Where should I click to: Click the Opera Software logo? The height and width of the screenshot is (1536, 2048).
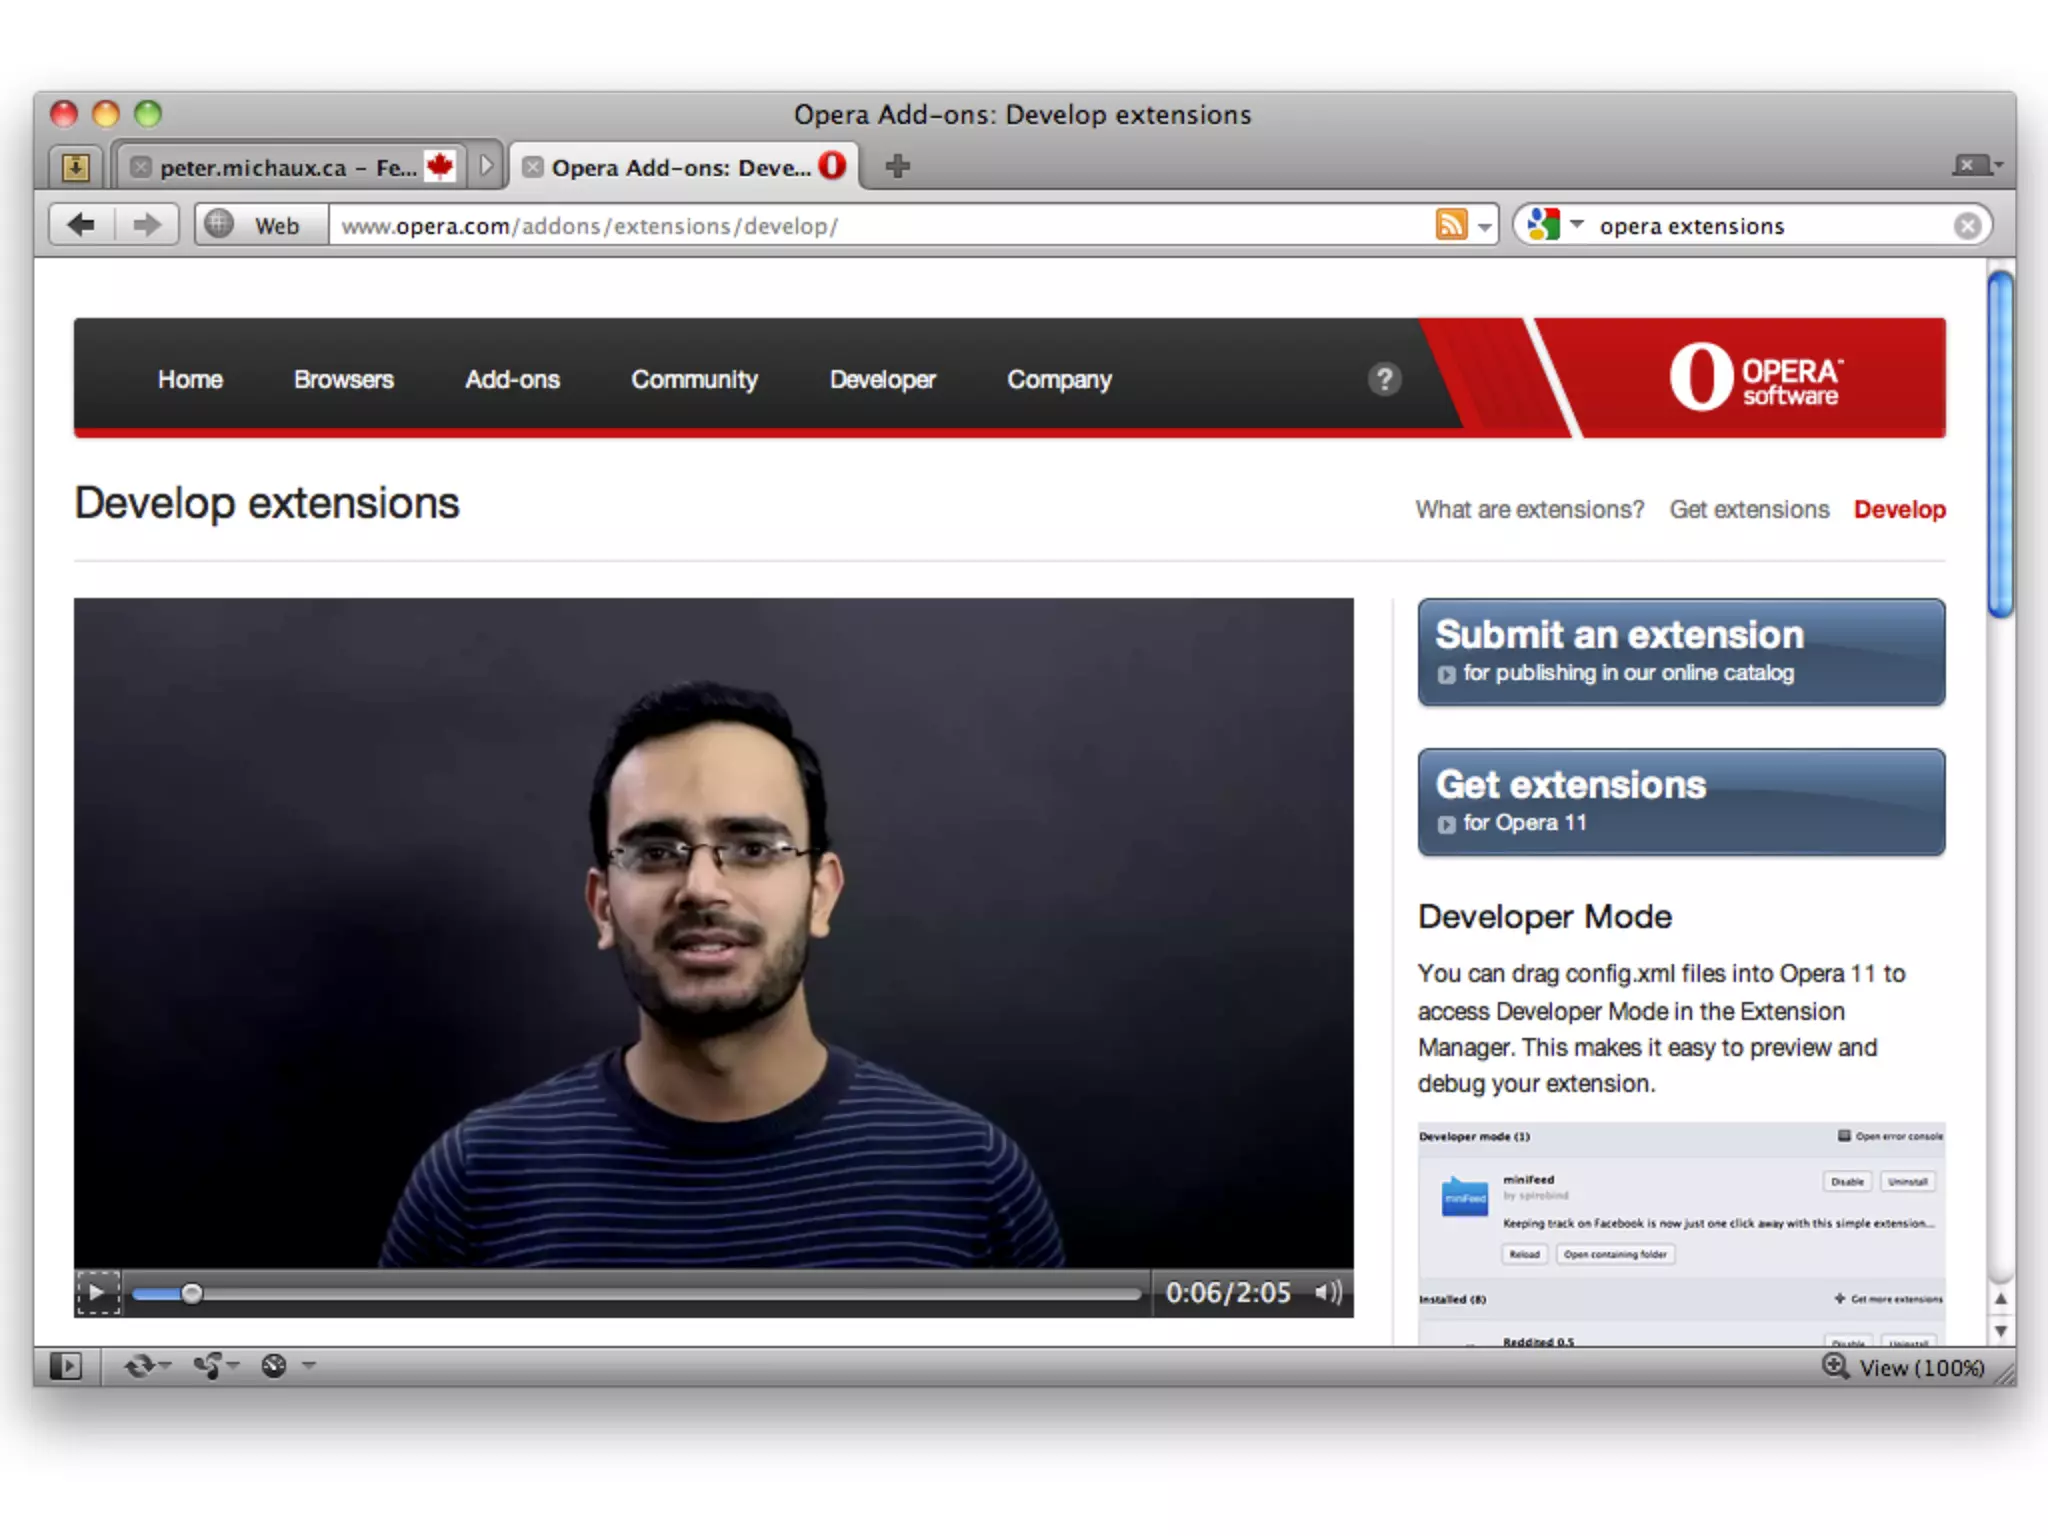[1754, 378]
